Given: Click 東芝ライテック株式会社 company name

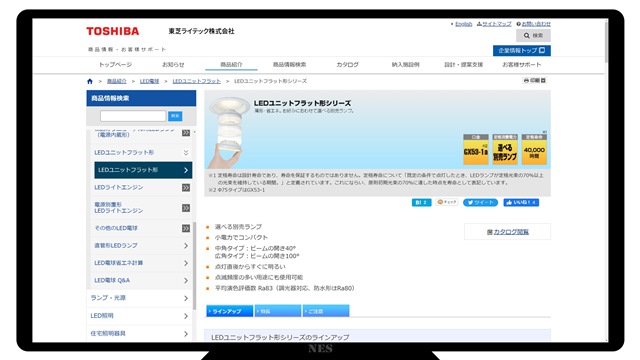Looking at the screenshot, I should [x=202, y=31].
